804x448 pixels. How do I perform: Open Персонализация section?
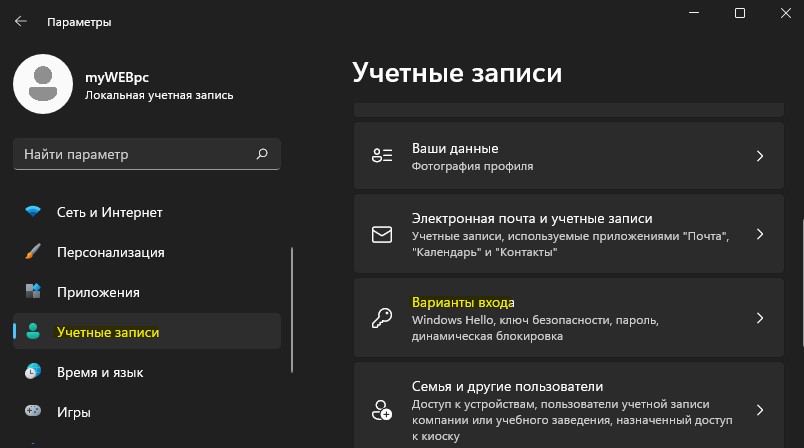pos(147,252)
